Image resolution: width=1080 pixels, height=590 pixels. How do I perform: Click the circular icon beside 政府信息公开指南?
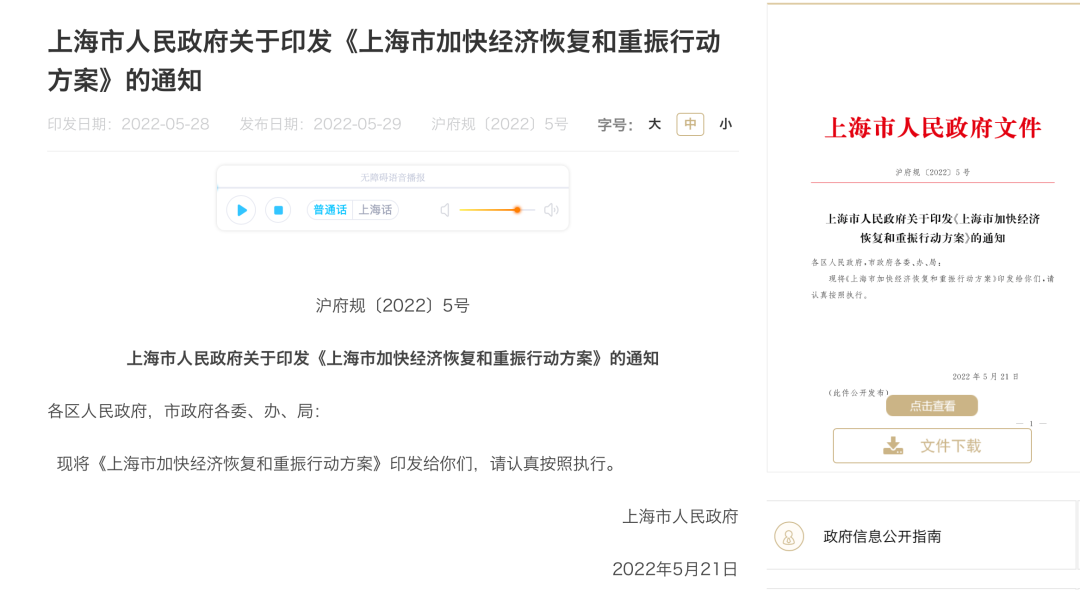click(x=789, y=536)
